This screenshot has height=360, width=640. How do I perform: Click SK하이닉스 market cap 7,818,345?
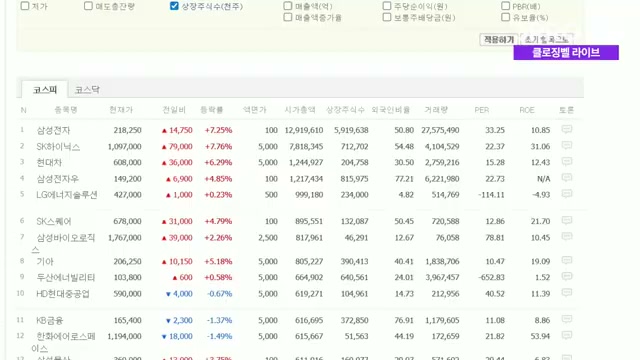point(306,147)
